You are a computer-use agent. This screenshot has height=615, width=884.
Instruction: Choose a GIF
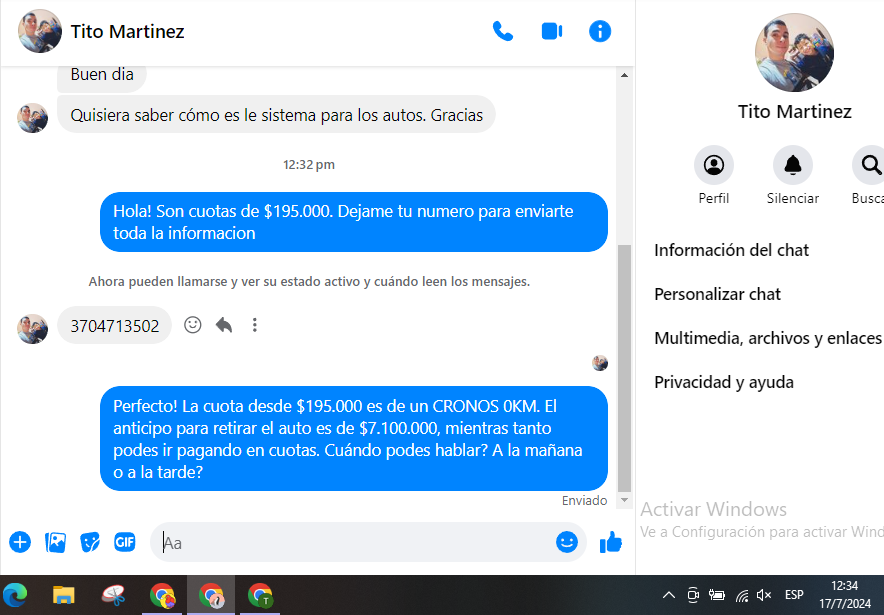point(125,542)
